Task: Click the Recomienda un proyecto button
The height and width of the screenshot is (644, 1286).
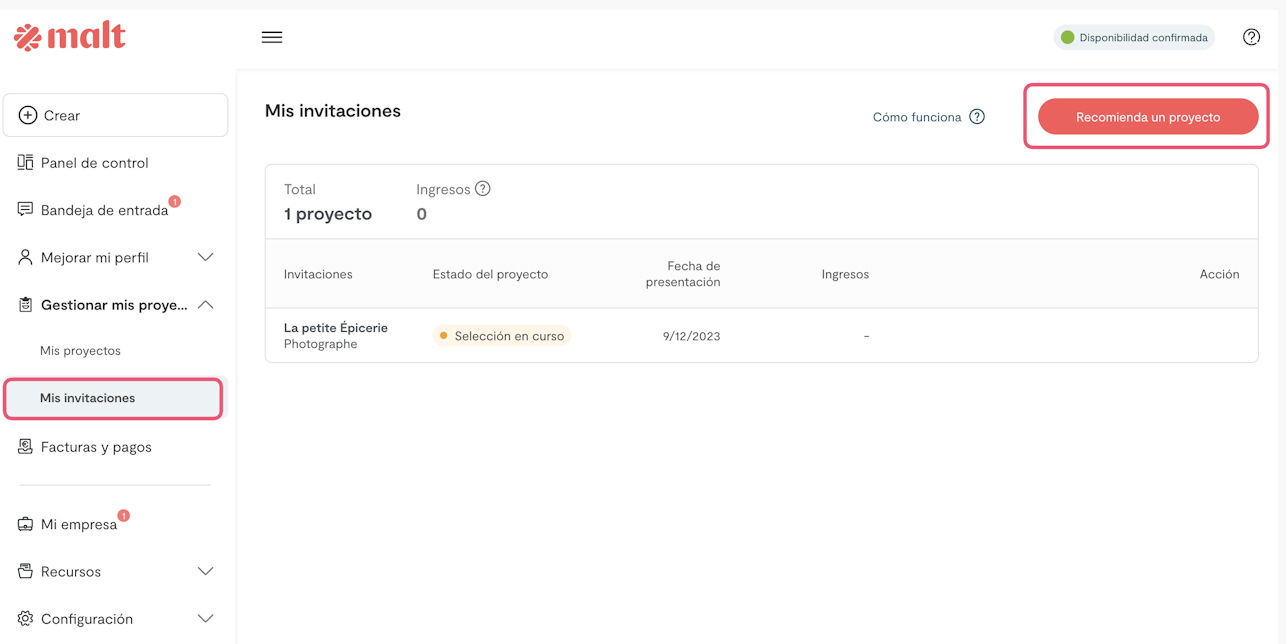Action: (x=1147, y=117)
